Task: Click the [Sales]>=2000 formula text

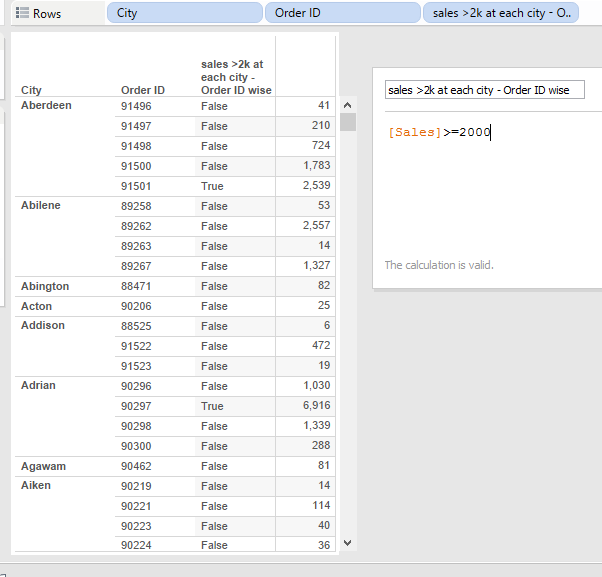Action: [440, 132]
